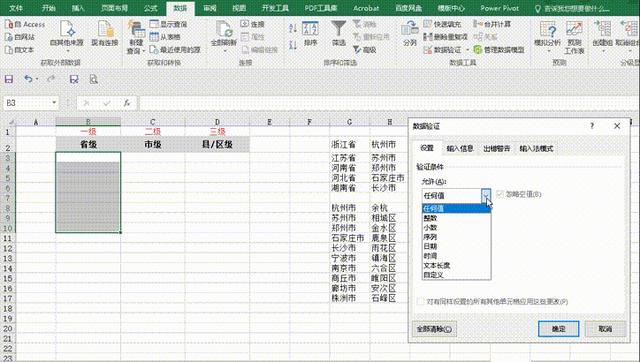
Task: Switch to the Home (开始) tab
Action: (x=49, y=8)
